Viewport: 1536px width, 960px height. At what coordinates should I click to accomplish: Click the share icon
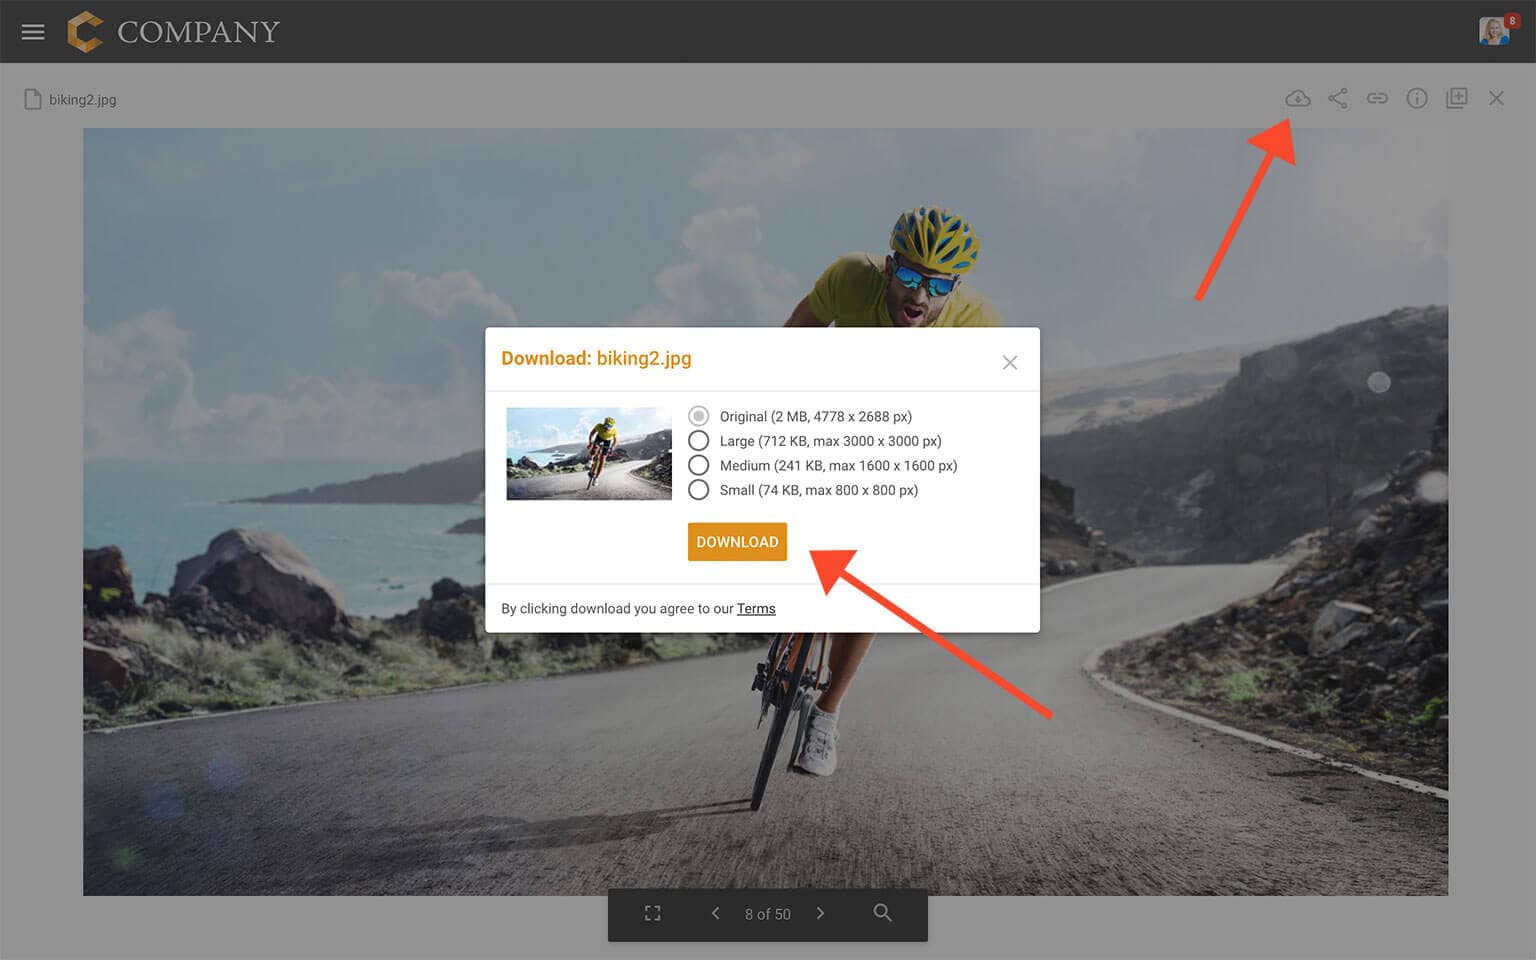pos(1338,98)
